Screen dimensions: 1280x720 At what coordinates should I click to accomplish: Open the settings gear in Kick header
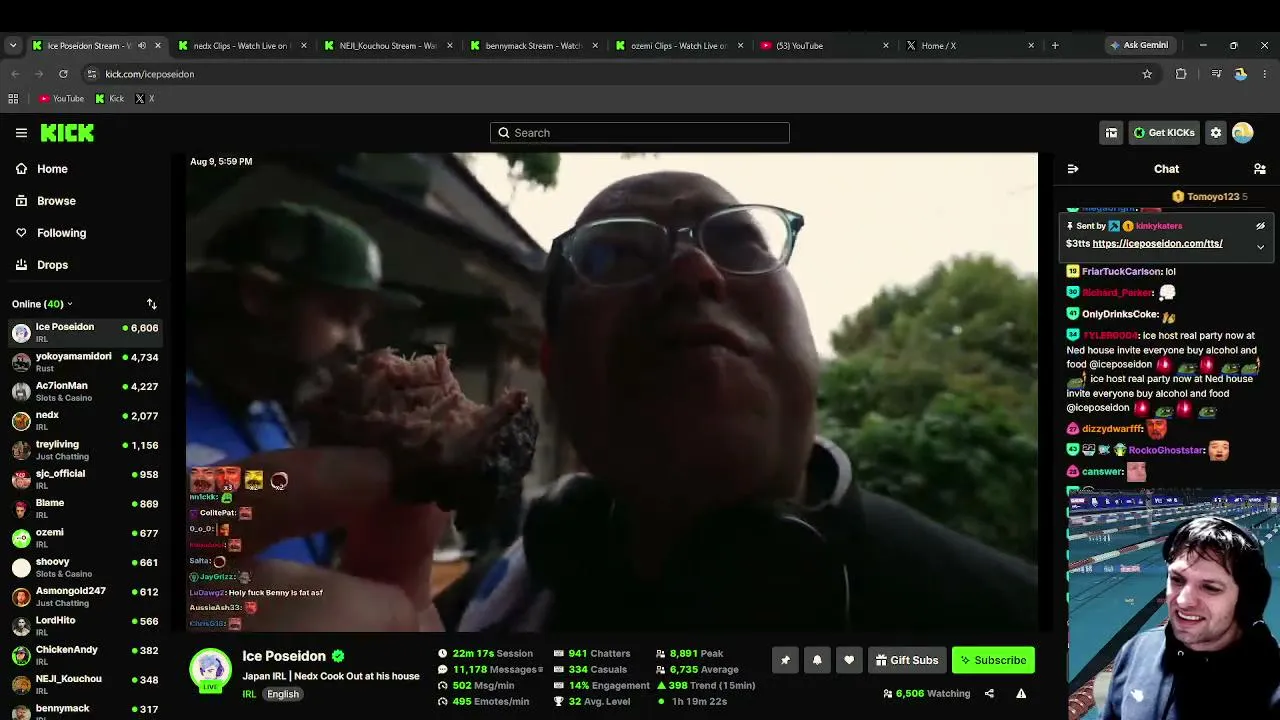[1216, 132]
